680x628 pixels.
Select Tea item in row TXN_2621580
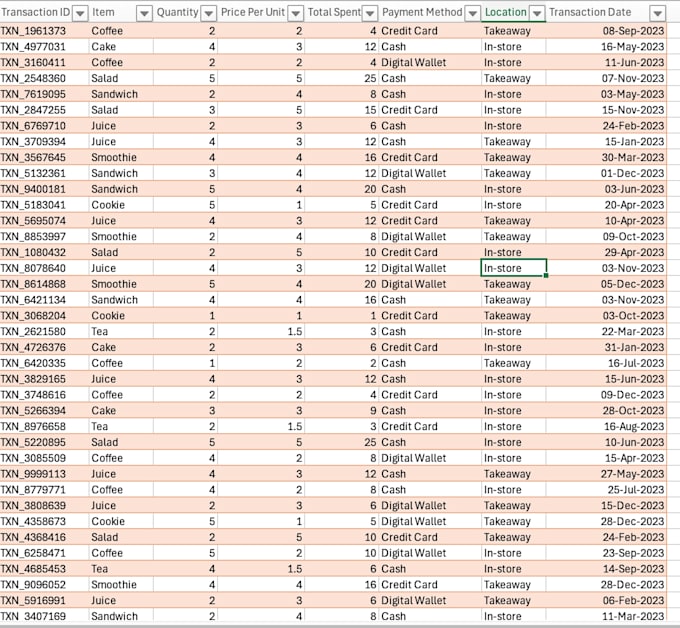coord(121,331)
